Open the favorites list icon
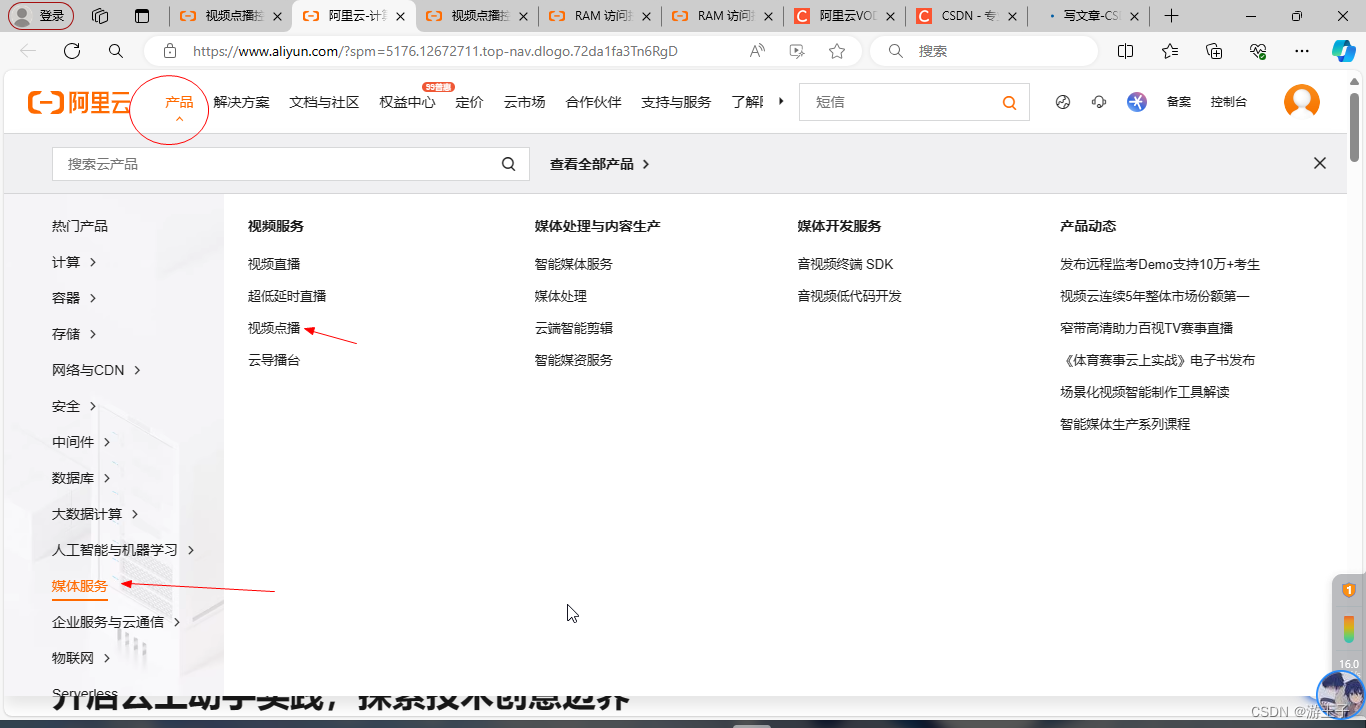 tap(1170, 51)
